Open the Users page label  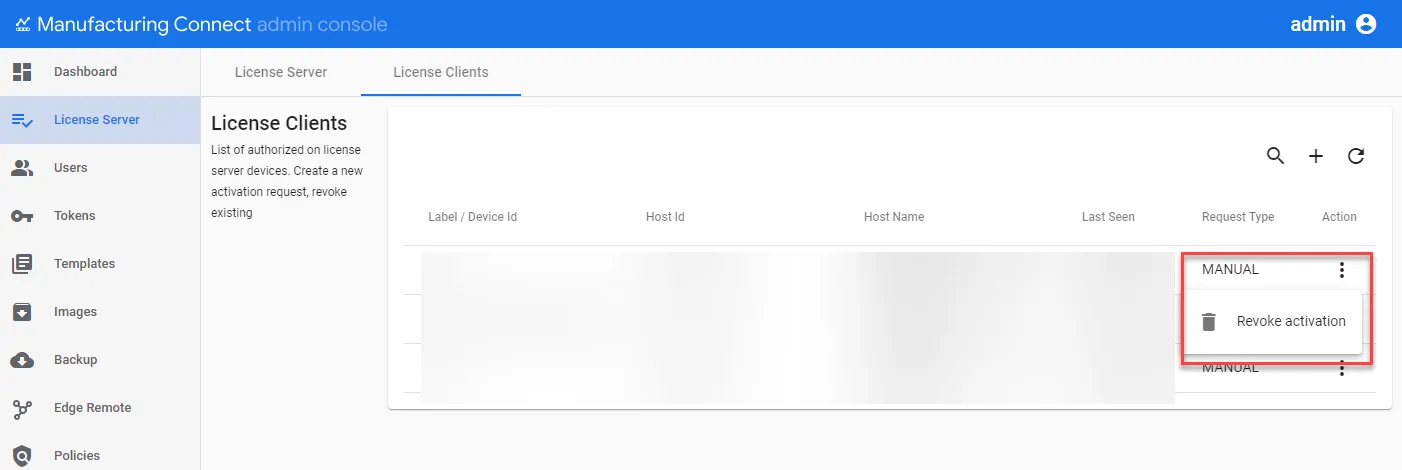point(71,168)
